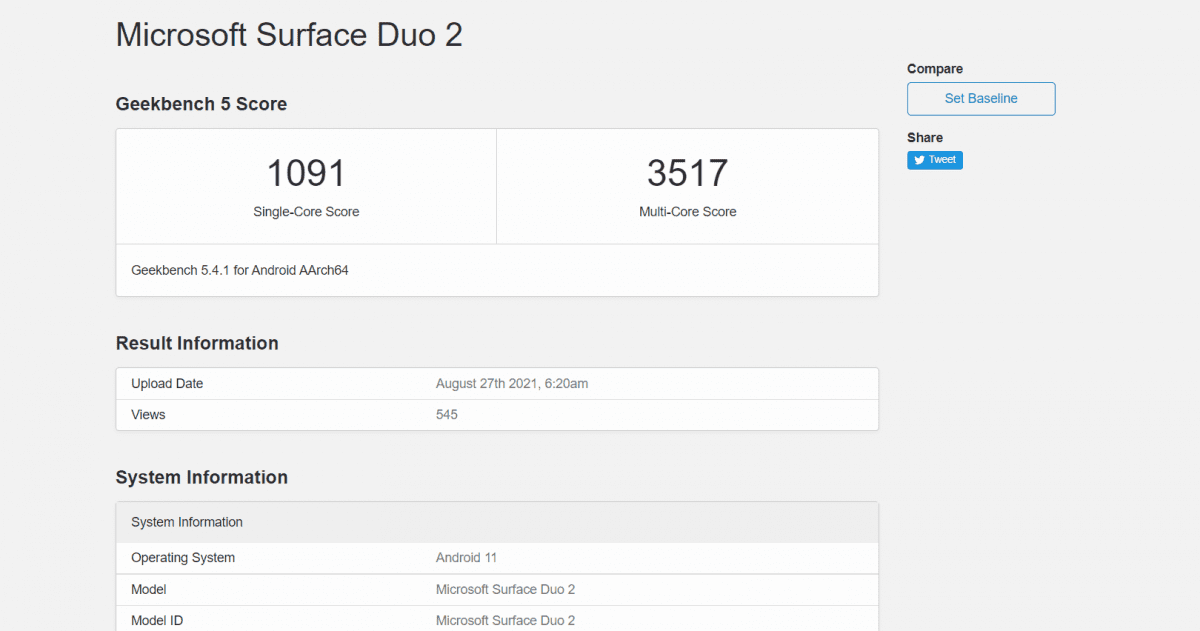Click the System Information table header
Screen dimensions: 1200x631
[497, 522]
